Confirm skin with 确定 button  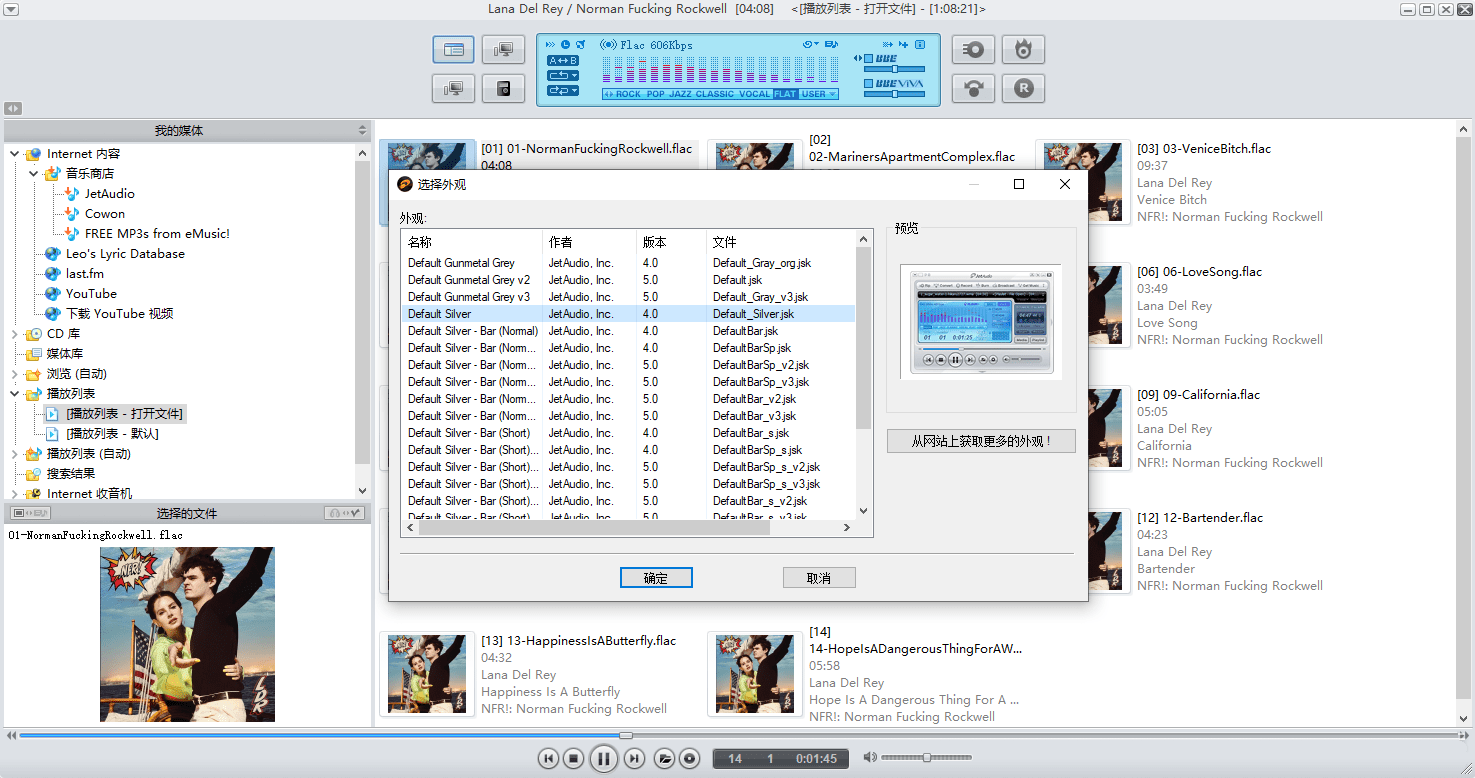tap(656, 578)
